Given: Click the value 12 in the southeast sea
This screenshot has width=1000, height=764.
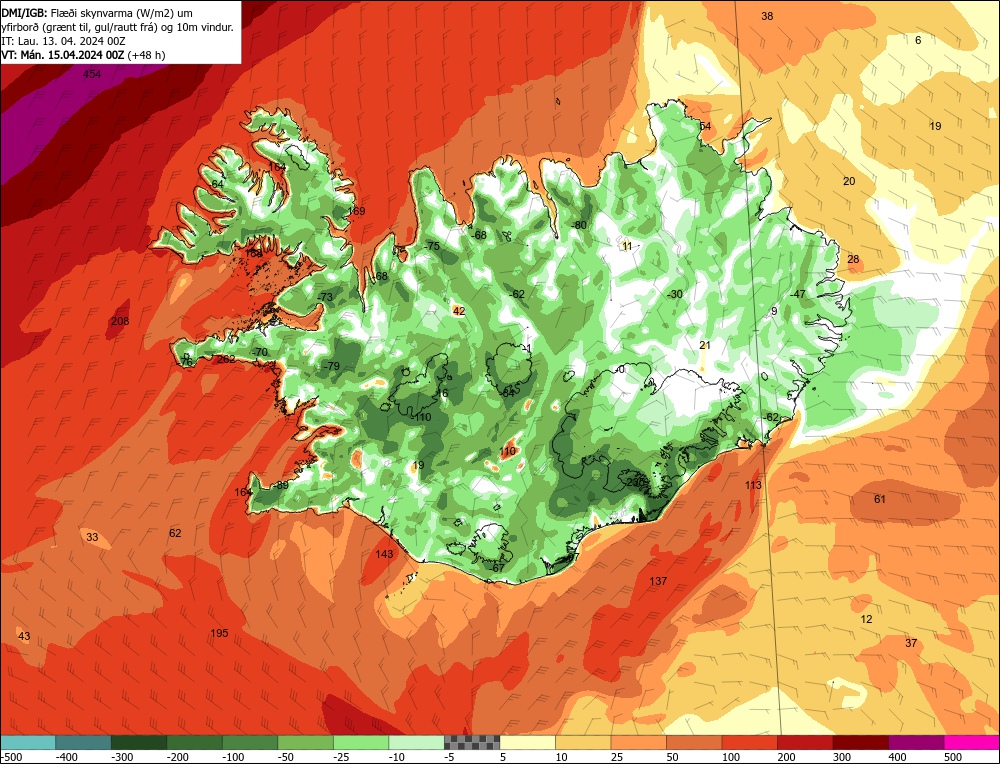Looking at the screenshot, I should (866, 619).
